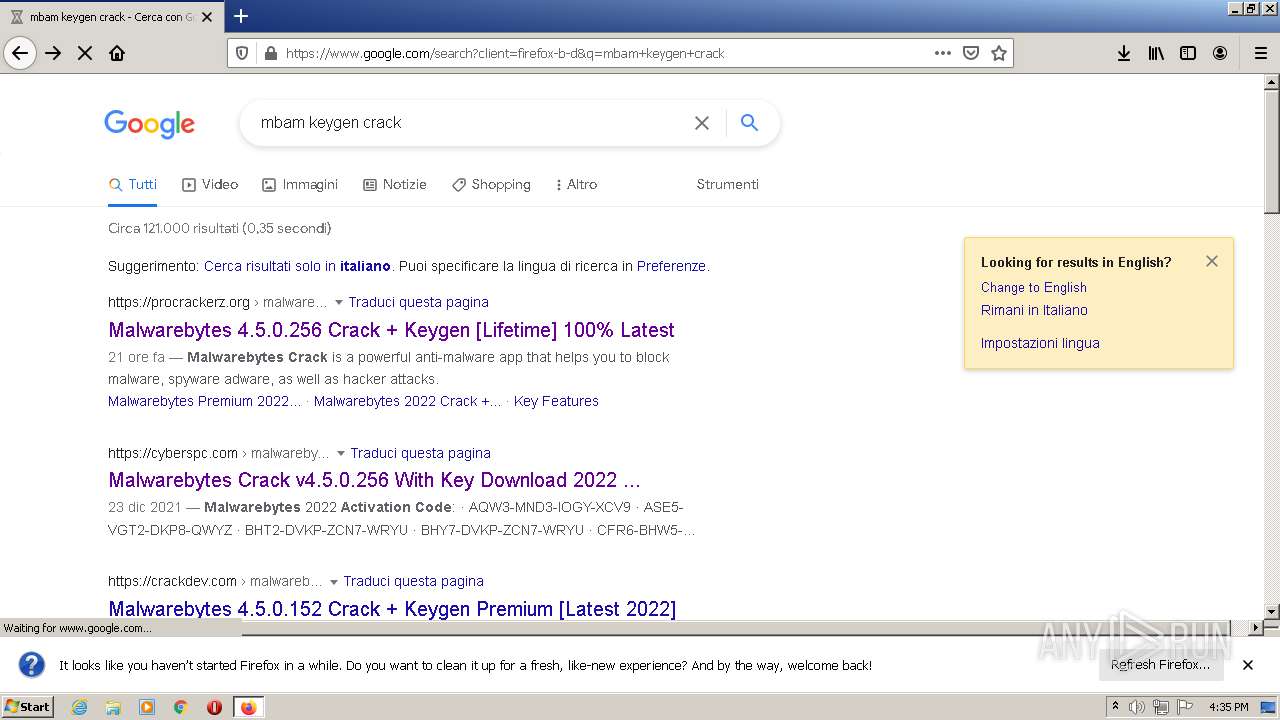
Task: Click Traduci questa pagina for crackdev.com
Action: (x=413, y=581)
